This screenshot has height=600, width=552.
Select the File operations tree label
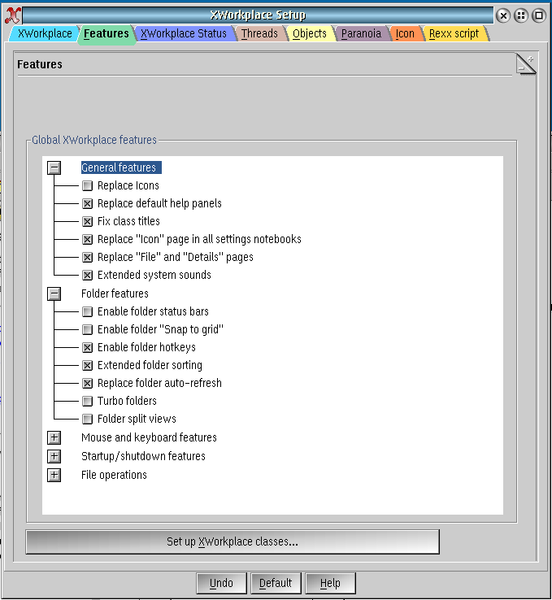(114, 475)
